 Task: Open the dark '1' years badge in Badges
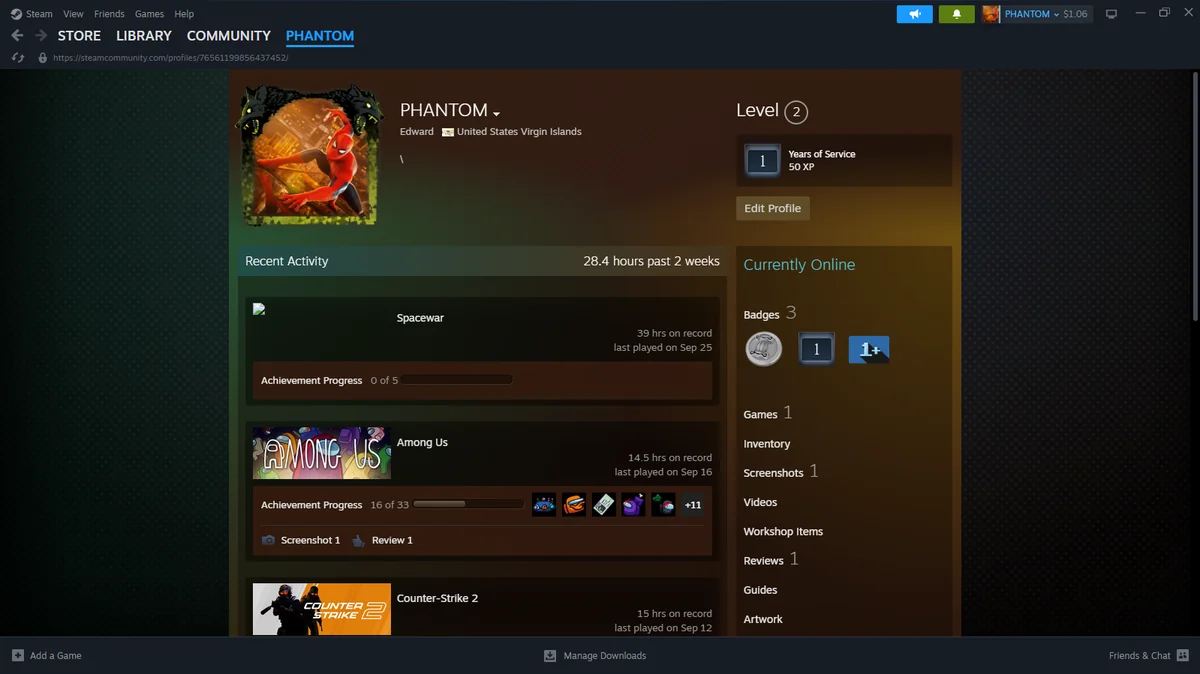(x=816, y=349)
